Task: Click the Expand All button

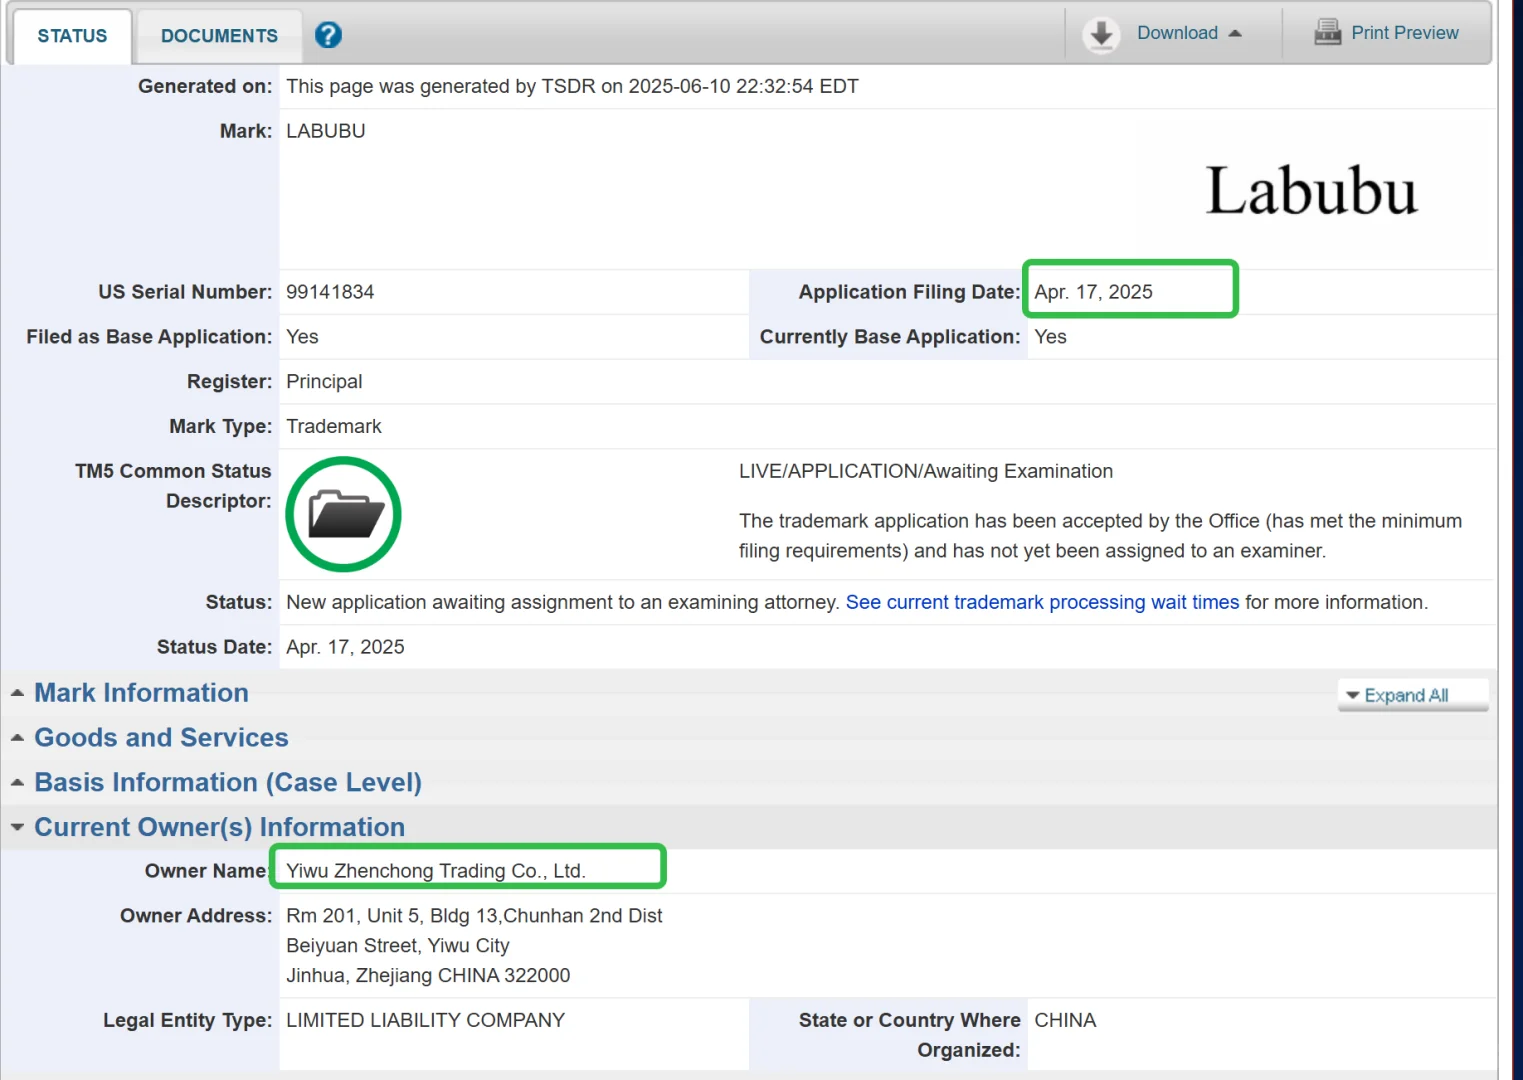Action: click(1412, 695)
